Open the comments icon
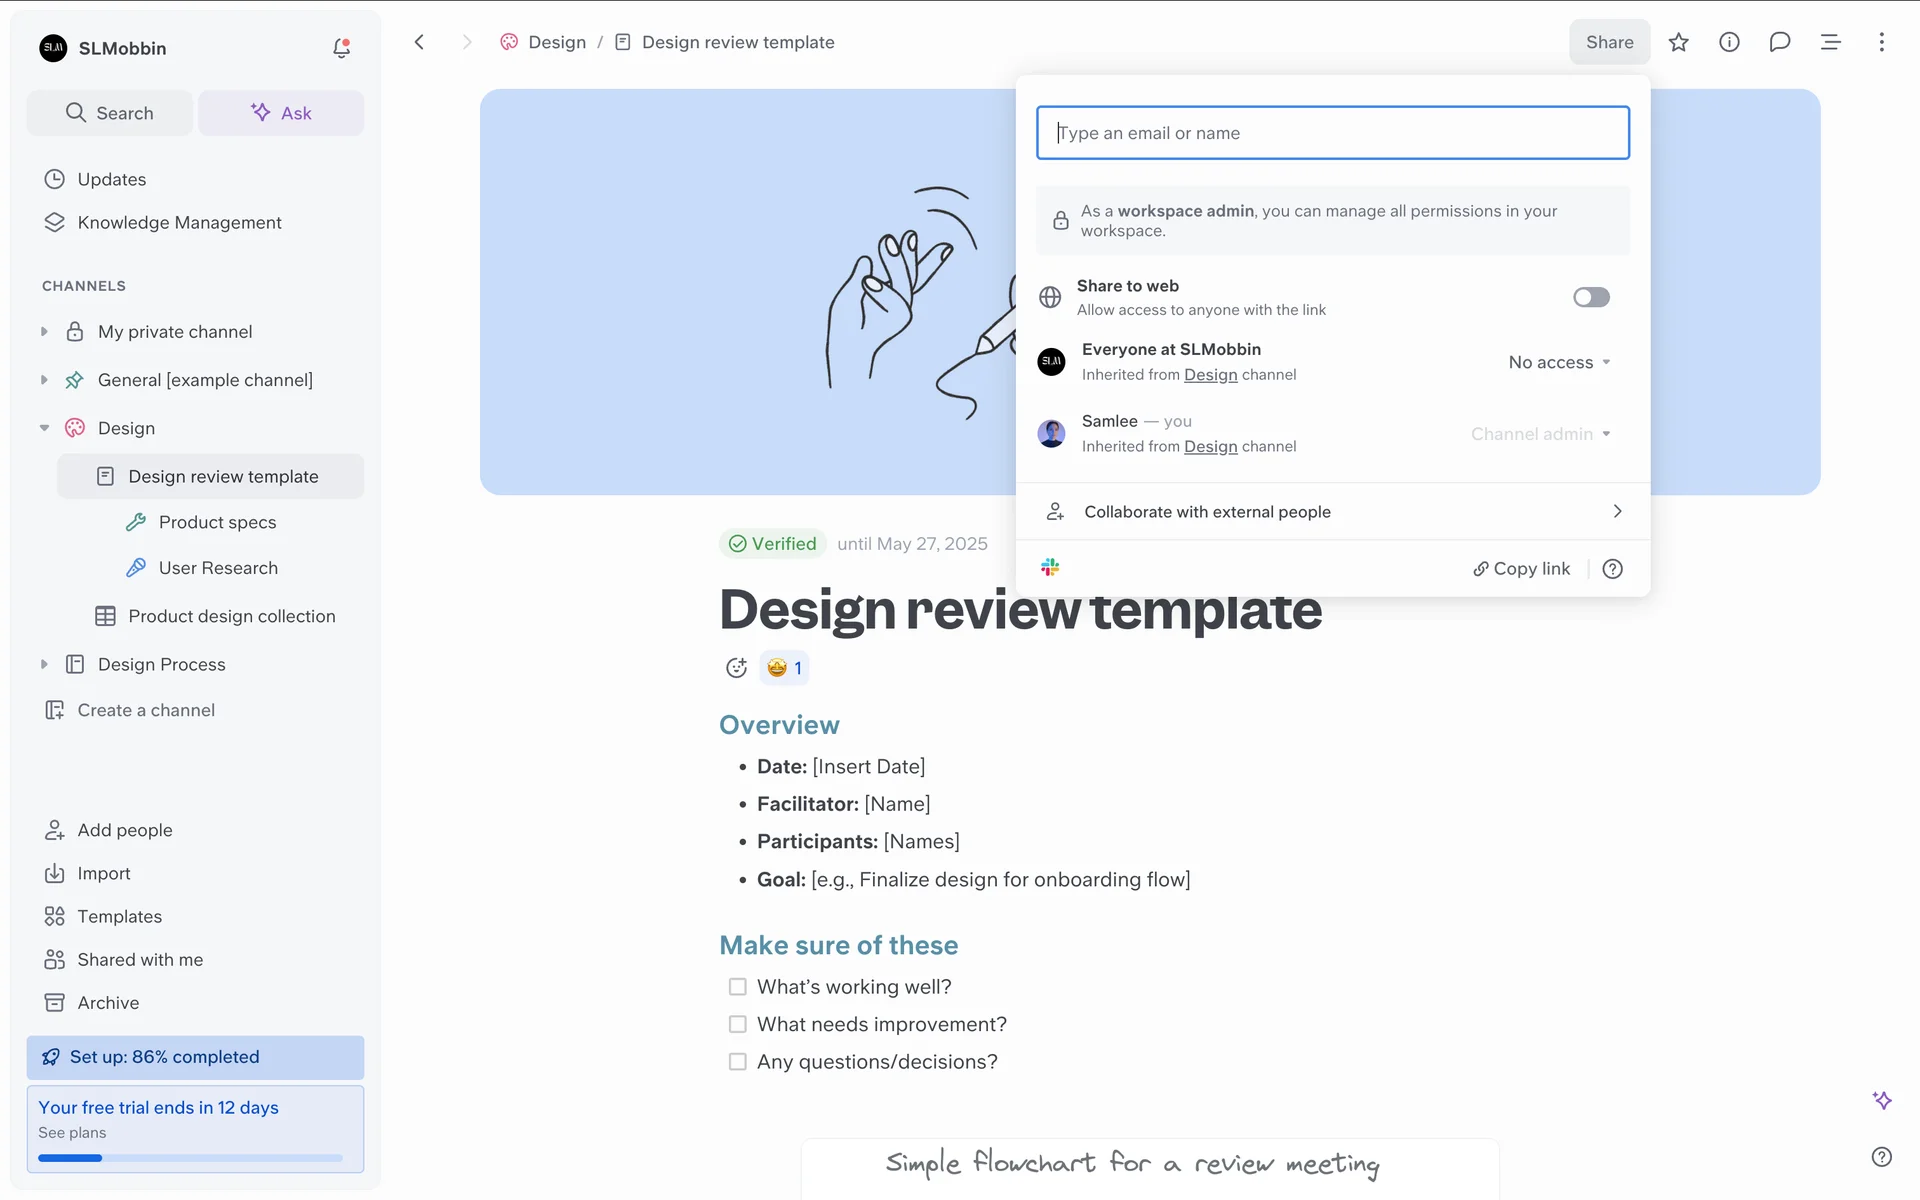This screenshot has width=1920, height=1200. 1779,42
